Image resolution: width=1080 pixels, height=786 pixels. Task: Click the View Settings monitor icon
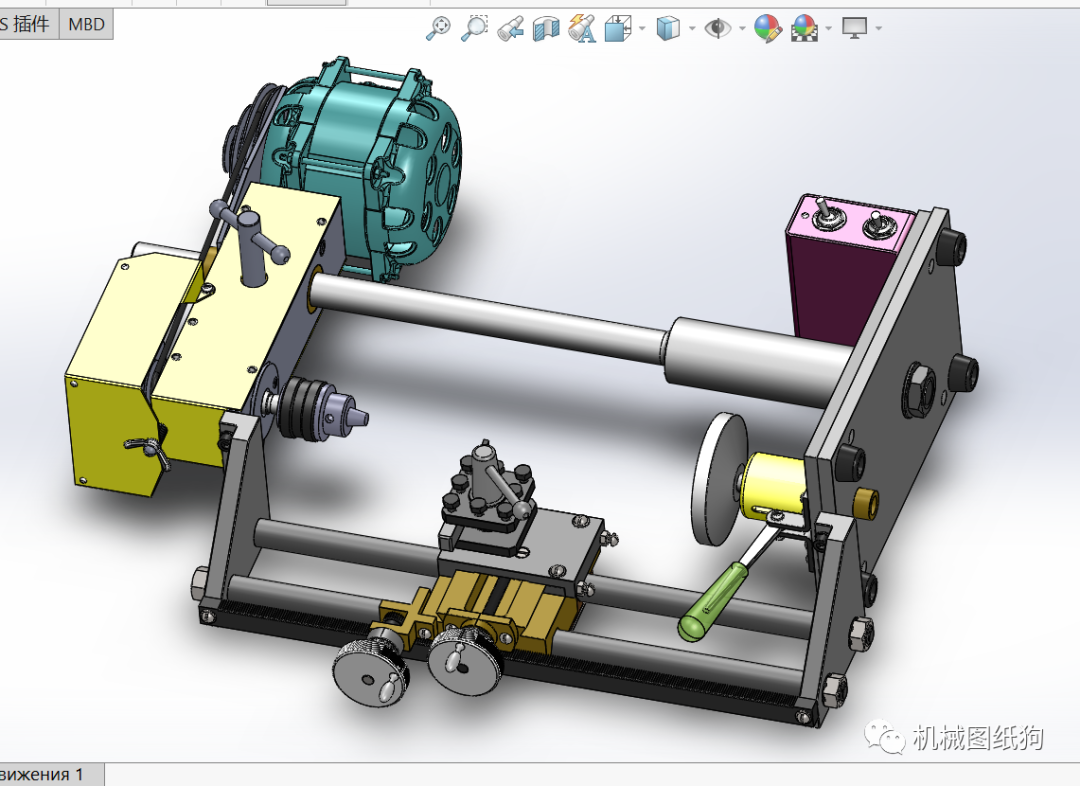855,28
